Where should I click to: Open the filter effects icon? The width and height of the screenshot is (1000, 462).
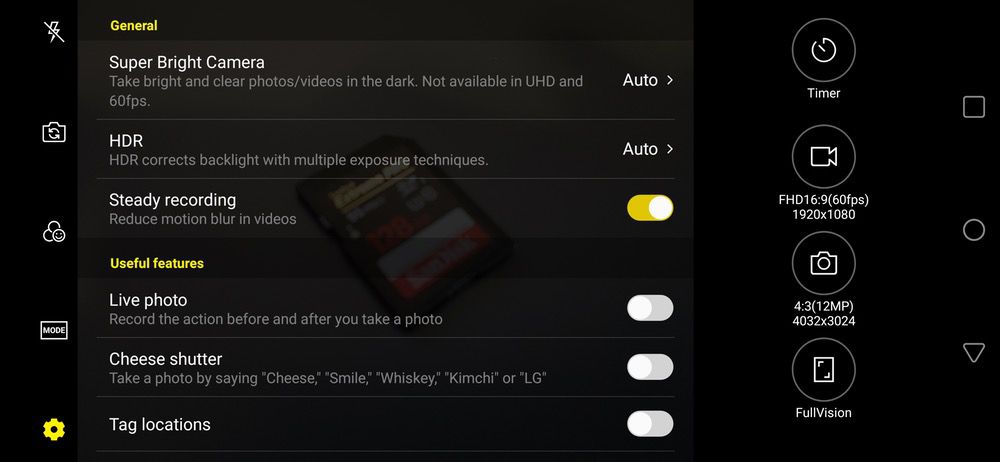click(54, 232)
